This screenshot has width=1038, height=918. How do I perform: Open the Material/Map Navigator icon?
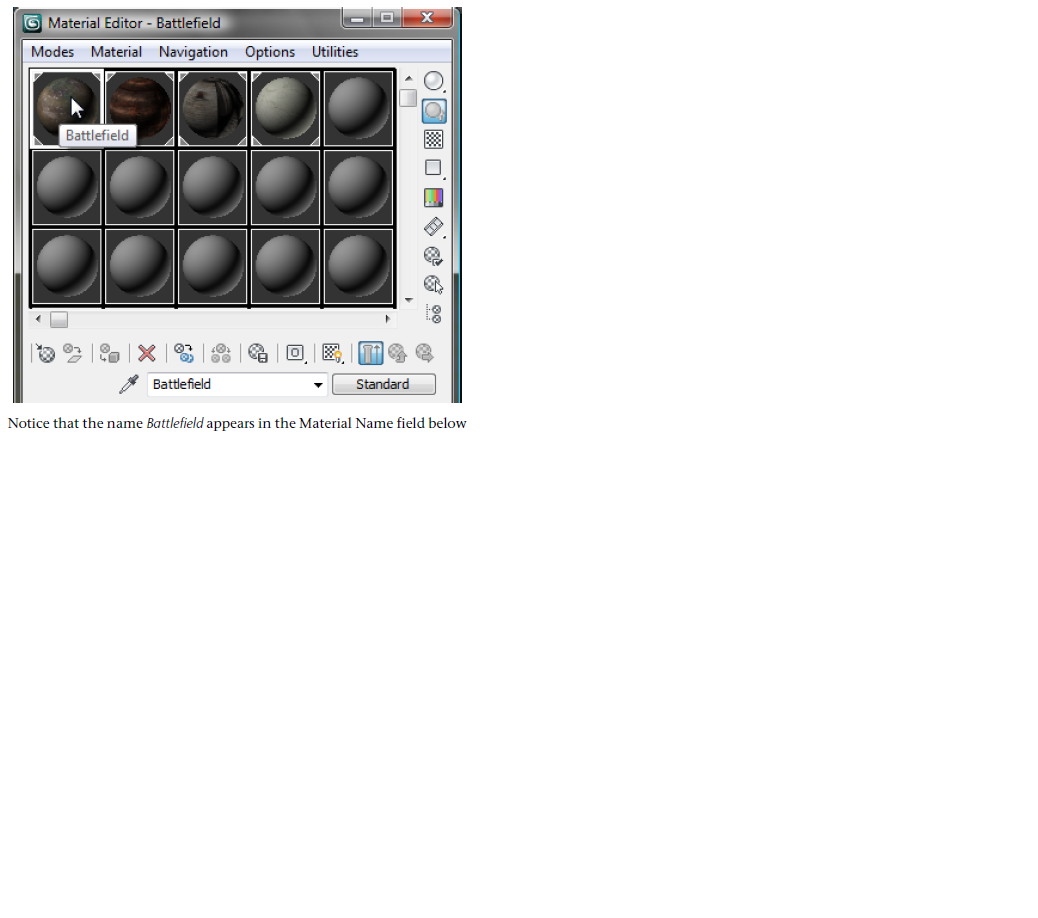(x=434, y=314)
